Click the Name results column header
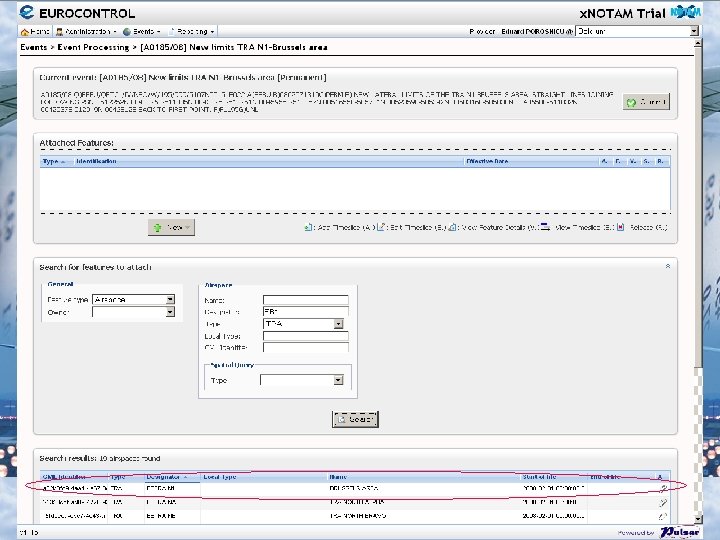720x540 pixels. pos(423,477)
